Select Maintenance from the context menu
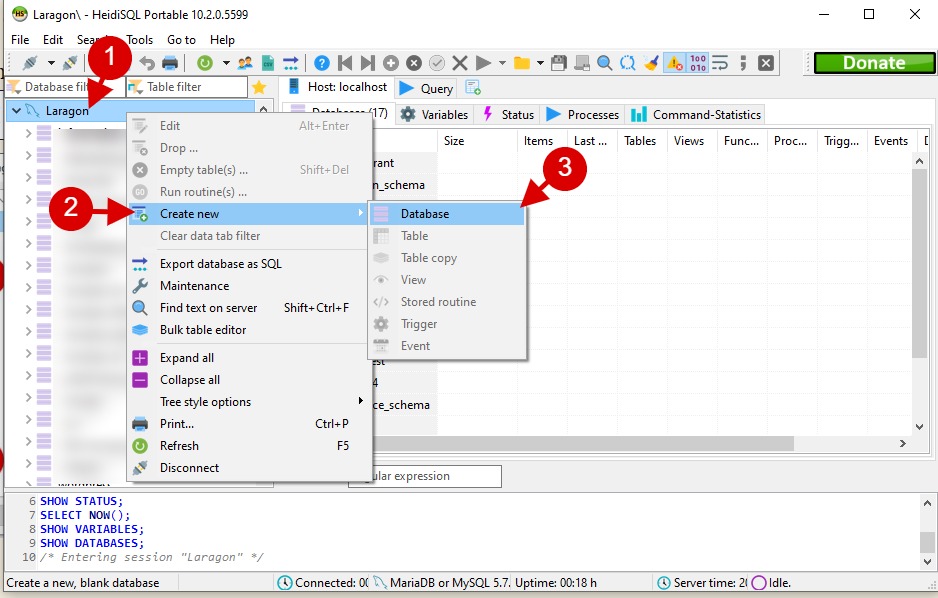 (x=248, y=286)
